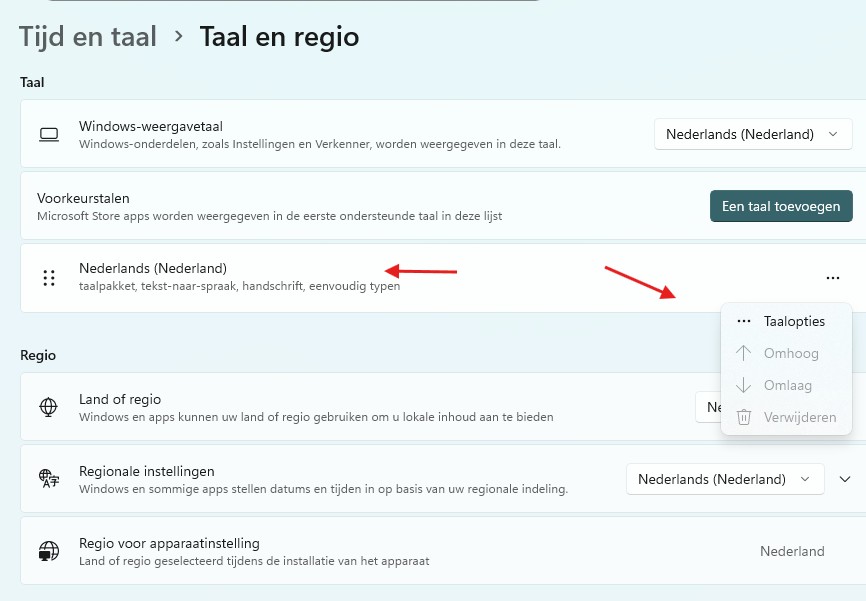Click the Een taal toevoegen button

[x=781, y=206]
